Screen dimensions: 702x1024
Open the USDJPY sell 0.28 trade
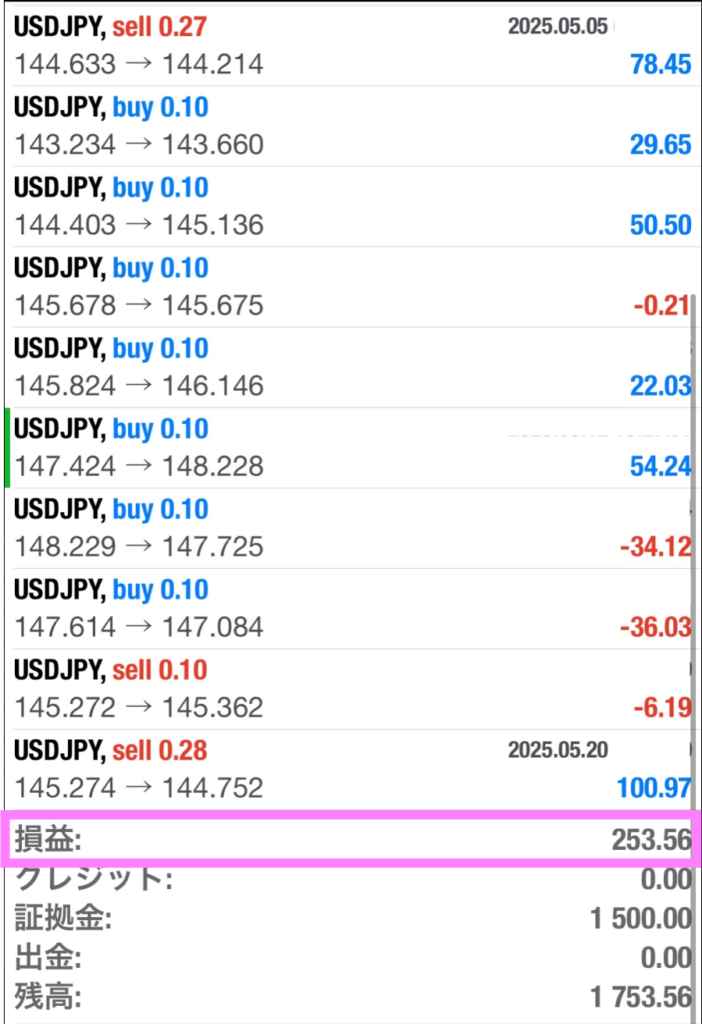coord(351,769)
